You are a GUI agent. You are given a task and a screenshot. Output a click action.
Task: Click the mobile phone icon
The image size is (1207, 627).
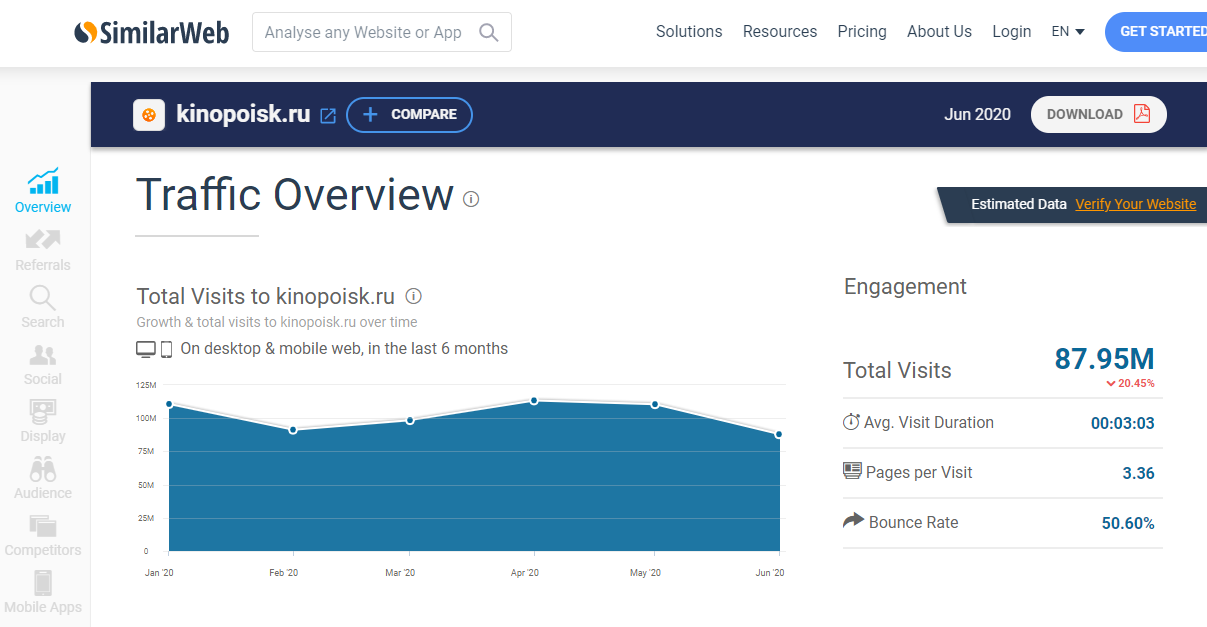click(x=167, y=349)
